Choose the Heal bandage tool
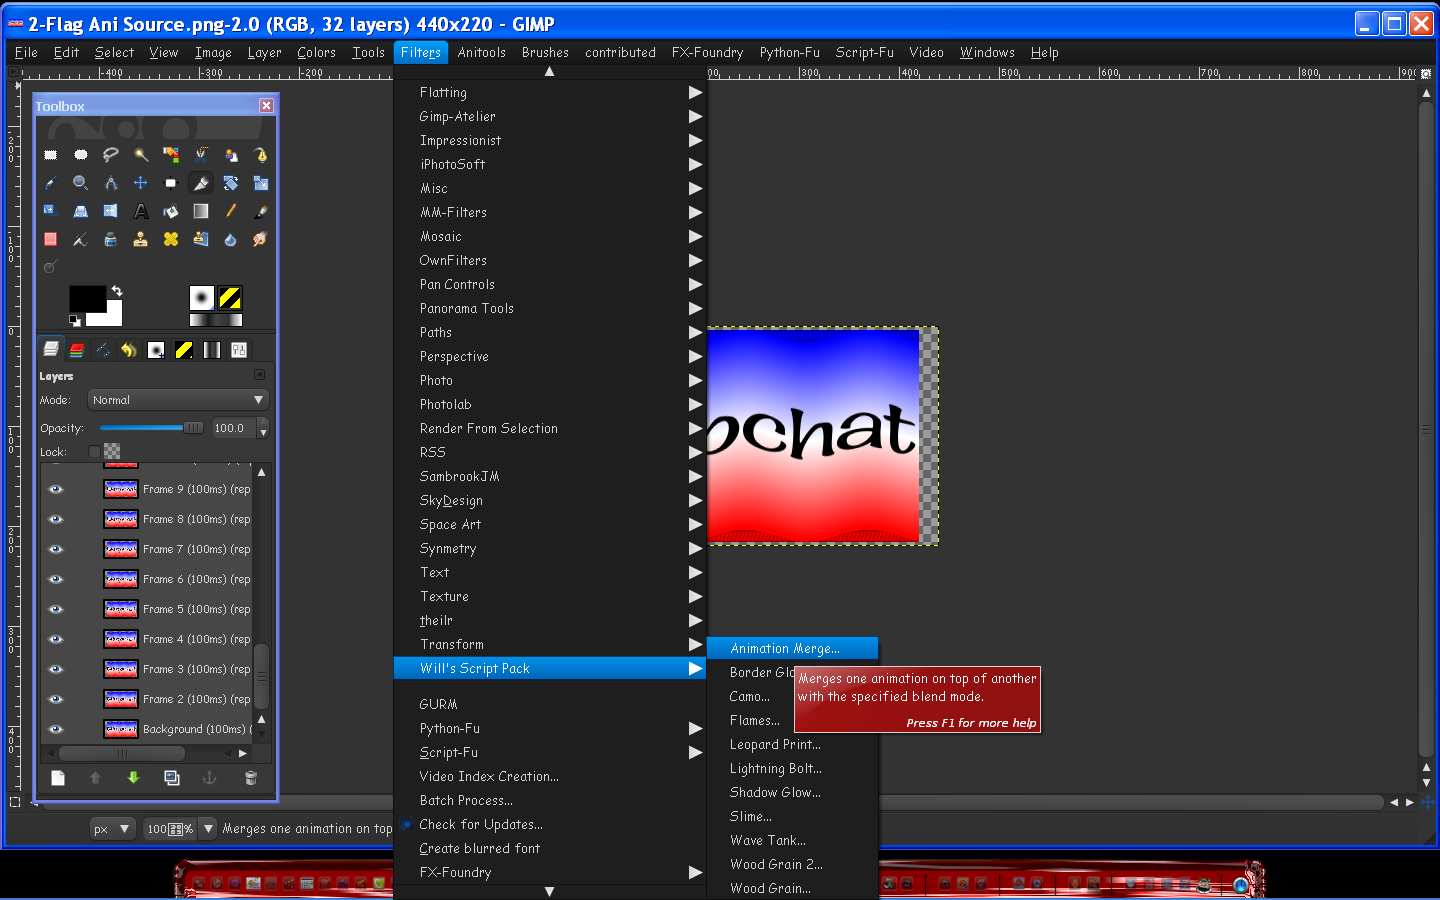 click(x=171, y=239)
